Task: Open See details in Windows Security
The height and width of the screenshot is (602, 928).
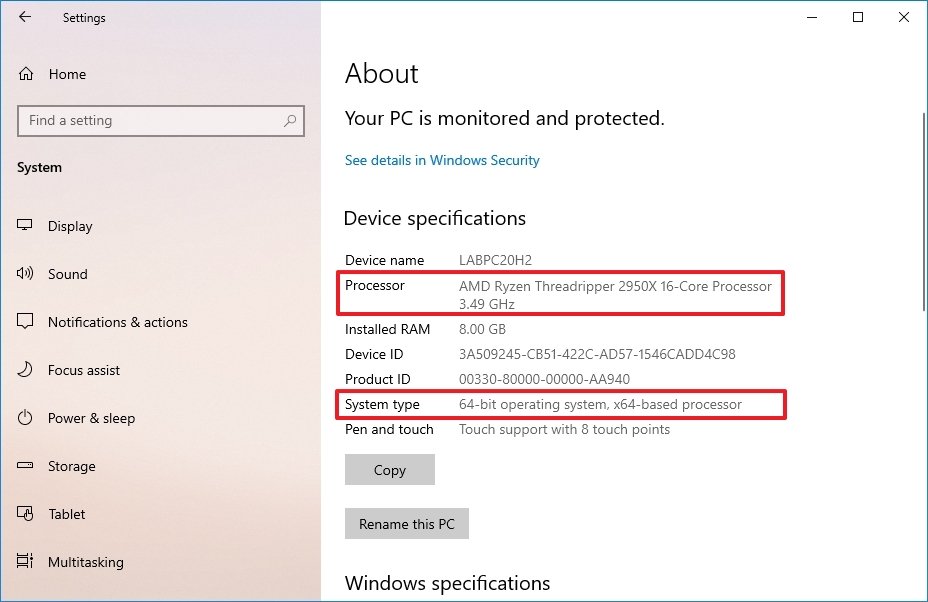Action: 442,160
